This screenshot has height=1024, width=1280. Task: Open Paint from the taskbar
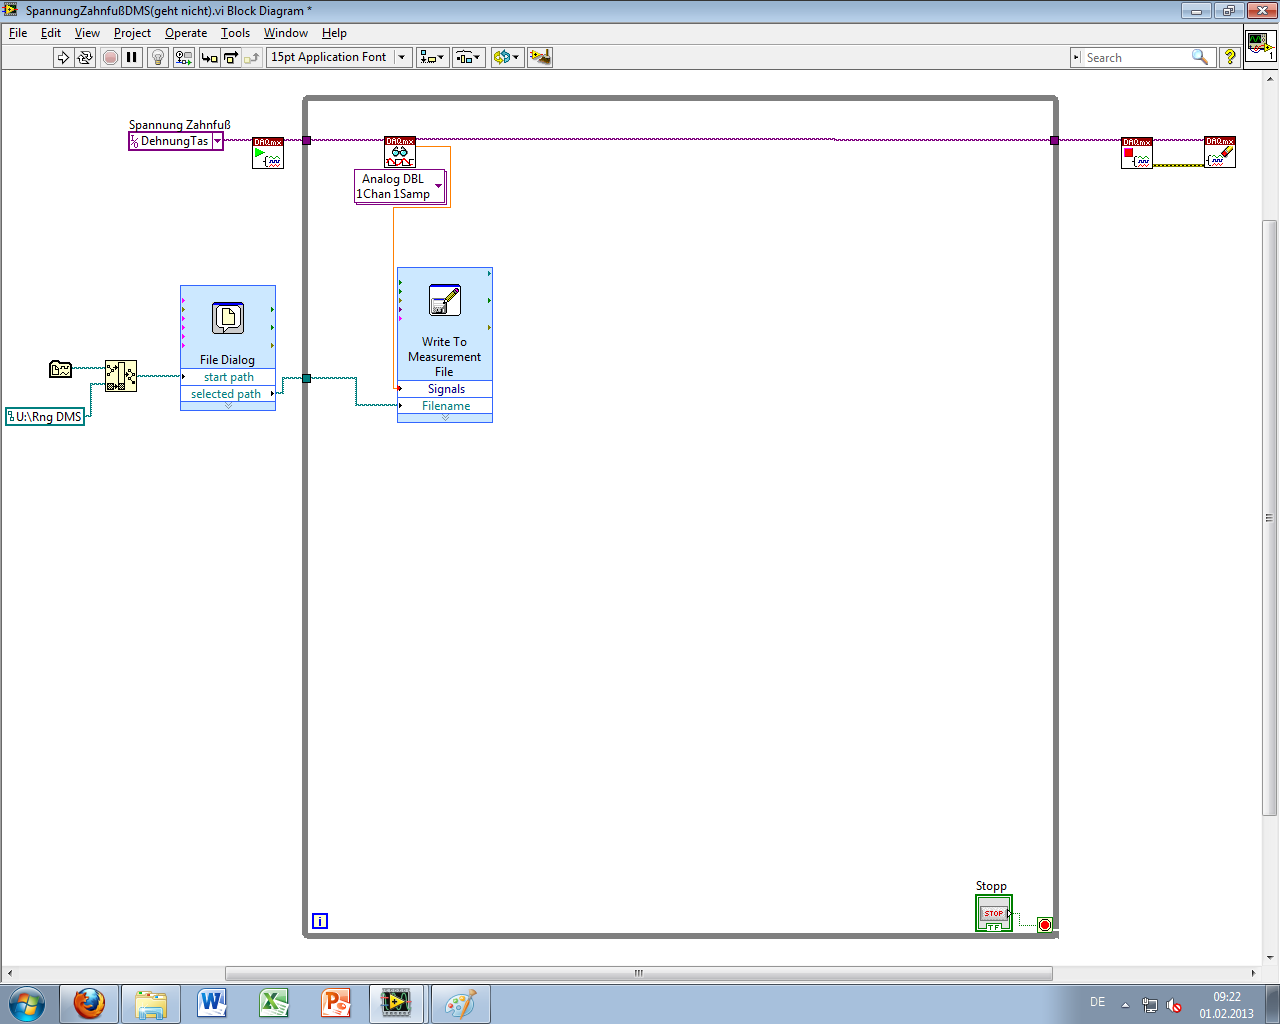pyautogui.click(x=460, y=1004)
